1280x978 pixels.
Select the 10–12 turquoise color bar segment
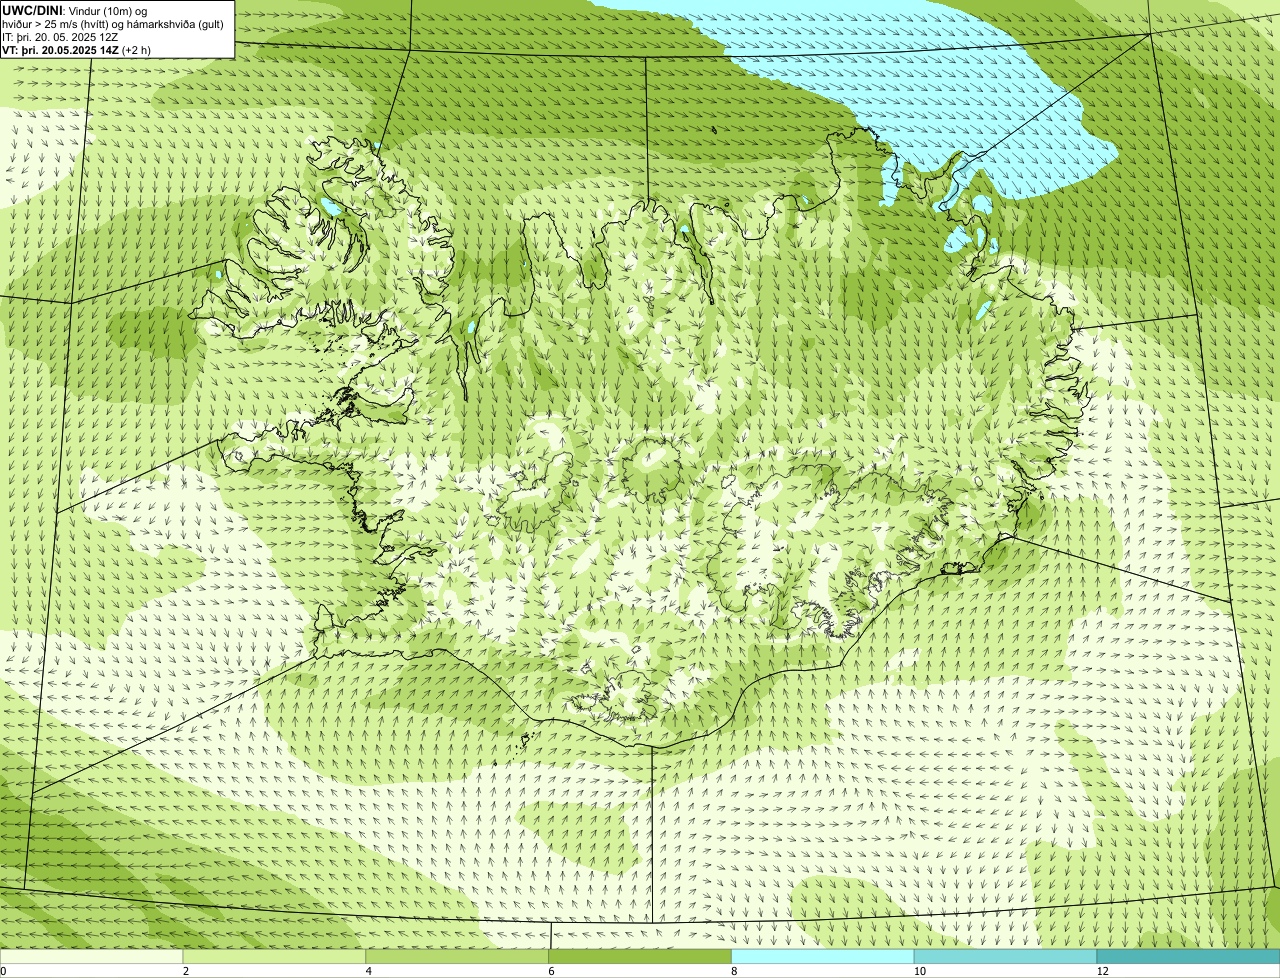(1005, 957)
